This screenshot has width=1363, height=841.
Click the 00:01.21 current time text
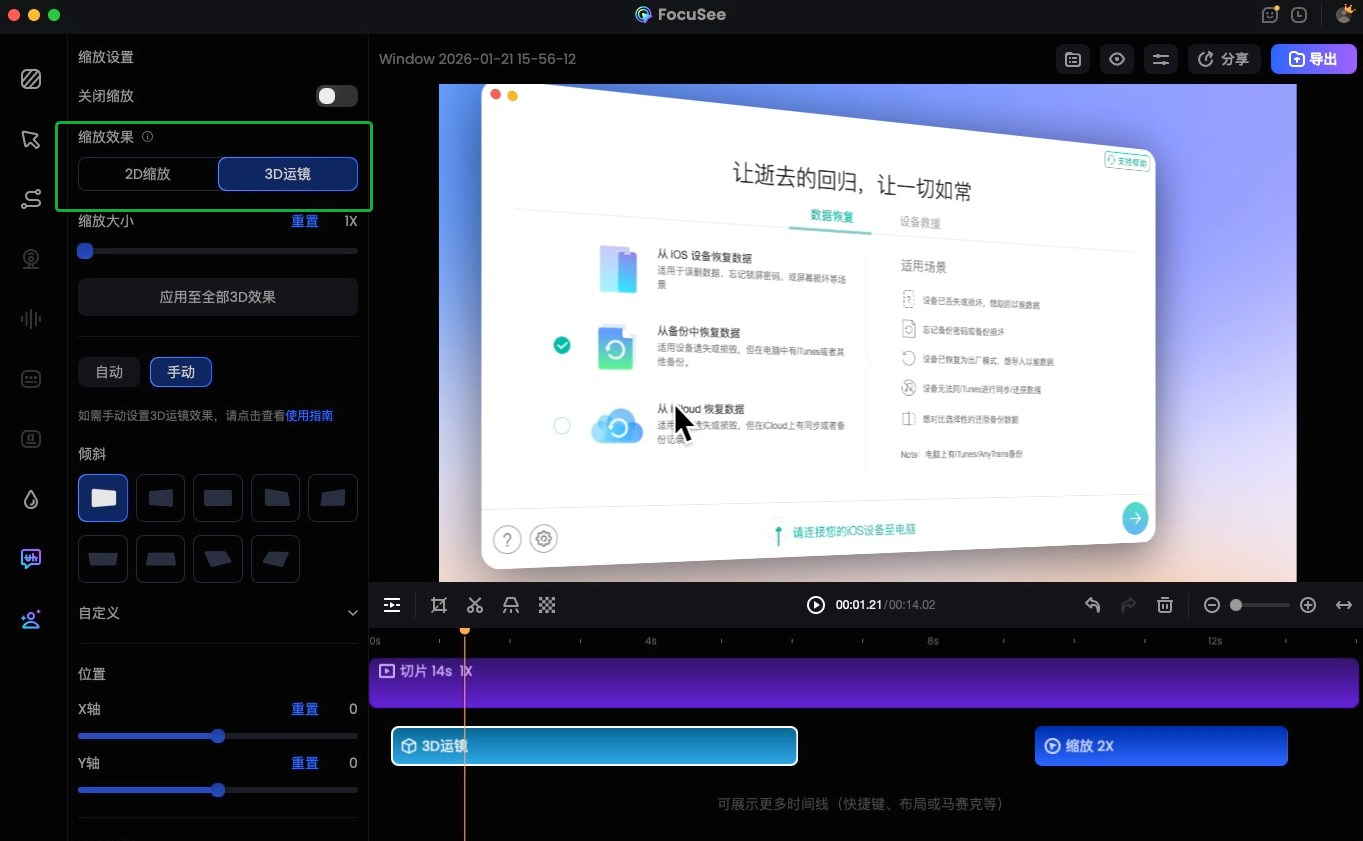[x=858, y=605]
